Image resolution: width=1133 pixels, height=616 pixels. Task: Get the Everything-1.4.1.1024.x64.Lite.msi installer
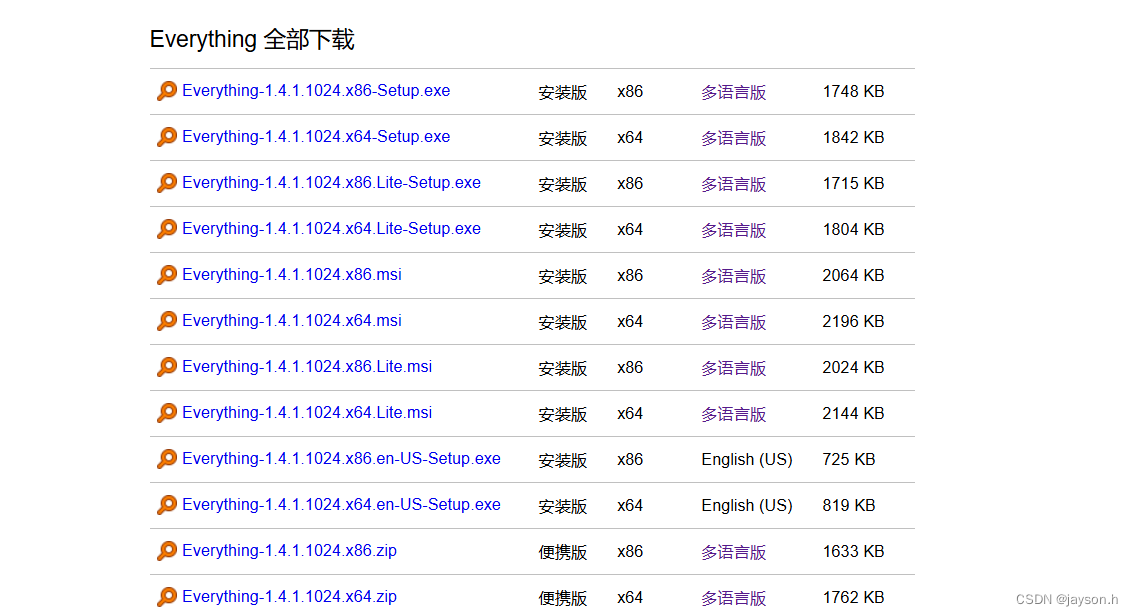(307, 412)
